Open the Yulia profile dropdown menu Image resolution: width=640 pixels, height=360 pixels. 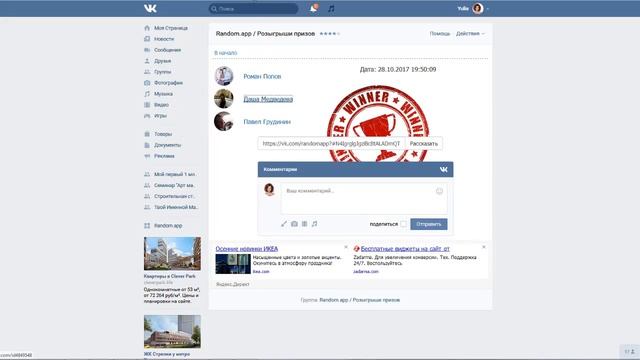(x=473, y=8)
